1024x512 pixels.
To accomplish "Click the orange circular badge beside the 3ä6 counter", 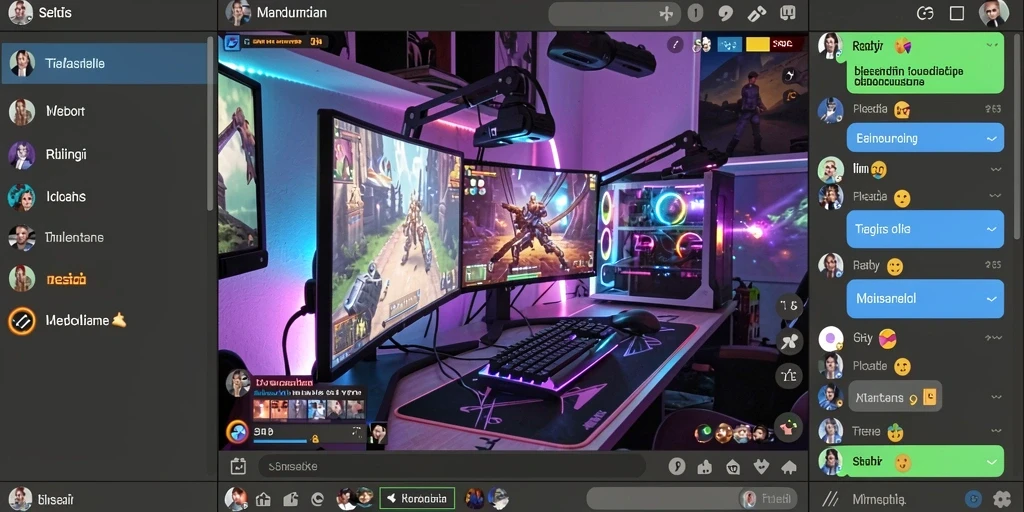I will (x=238, y=432).
